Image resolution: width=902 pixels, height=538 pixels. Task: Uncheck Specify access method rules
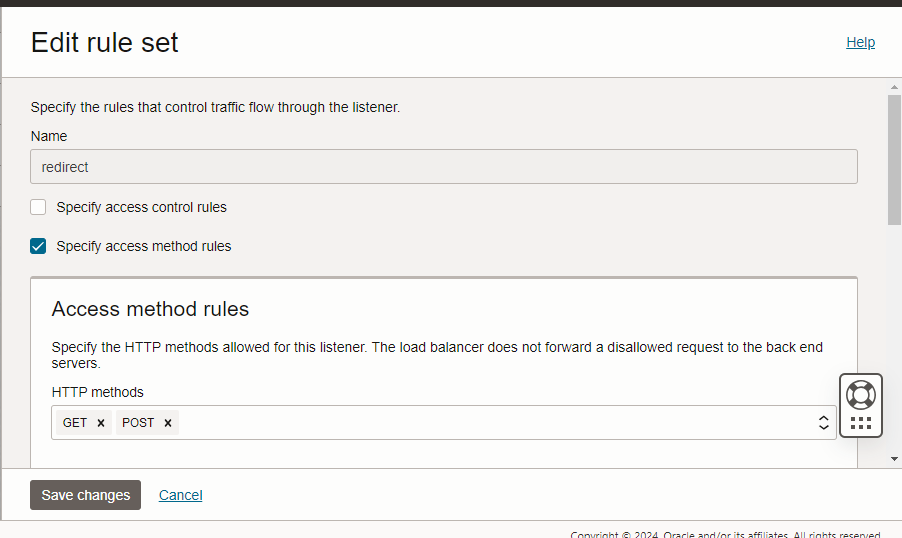coord(38,246)
